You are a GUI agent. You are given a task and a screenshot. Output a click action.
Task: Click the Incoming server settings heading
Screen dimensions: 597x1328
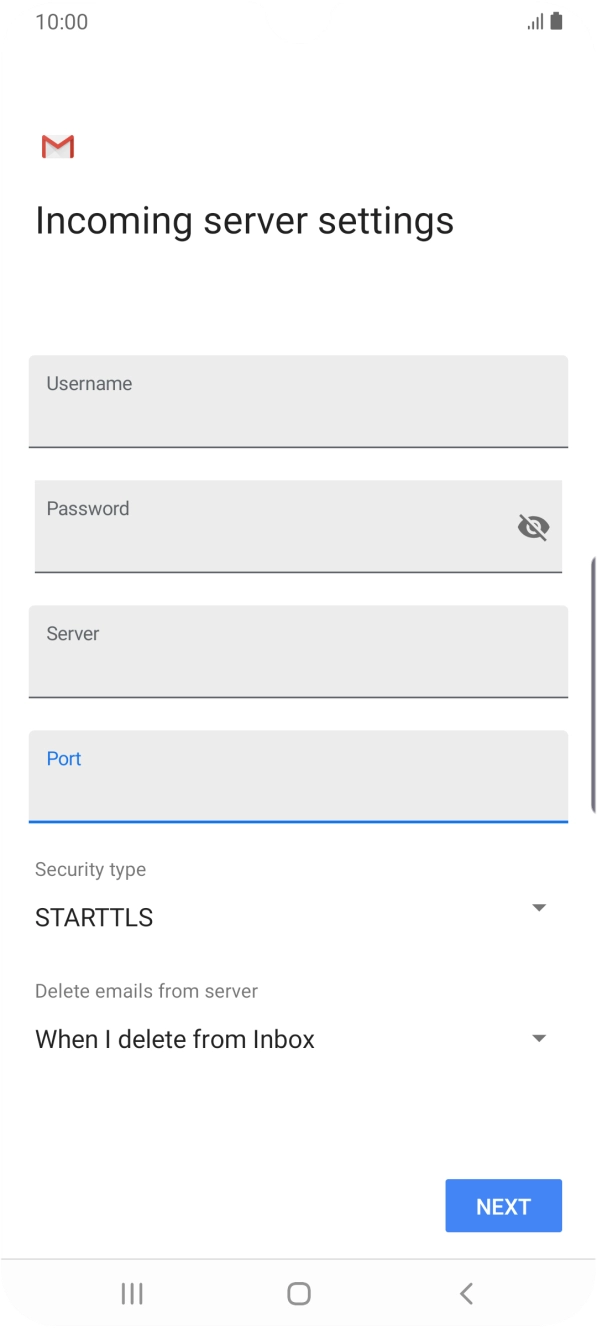point(244,220)
